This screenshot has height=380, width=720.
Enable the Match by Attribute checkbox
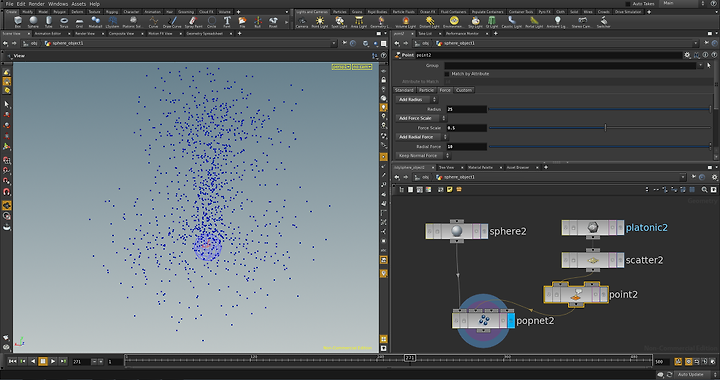point(447,74)
